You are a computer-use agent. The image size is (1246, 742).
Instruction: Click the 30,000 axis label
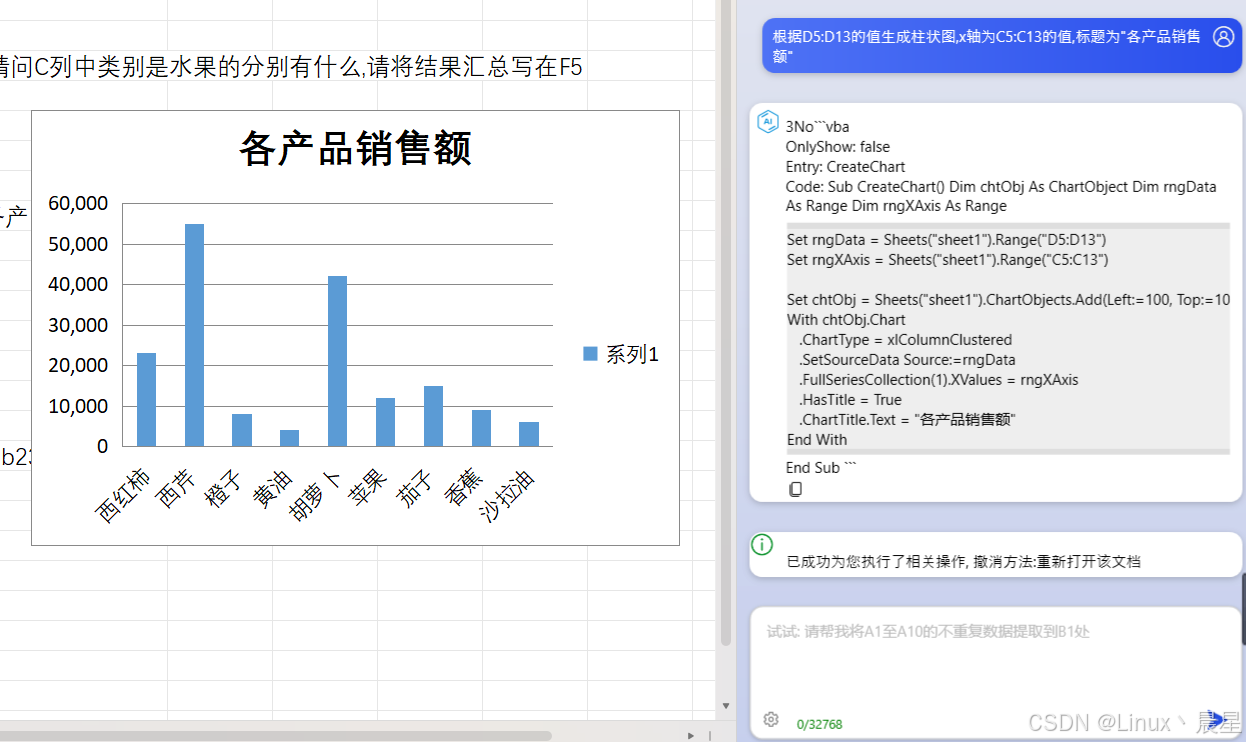coord(77,325)
